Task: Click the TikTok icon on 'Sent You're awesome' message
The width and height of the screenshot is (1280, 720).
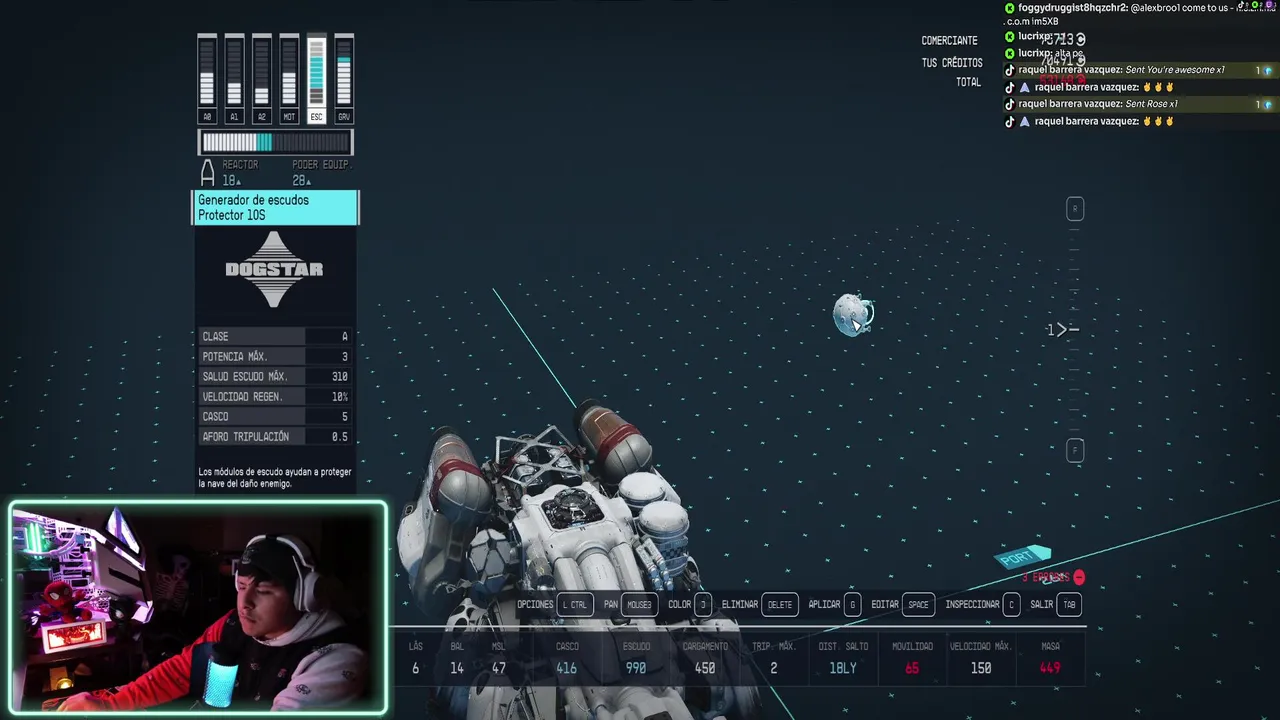Action: [x=1010, y=70]
